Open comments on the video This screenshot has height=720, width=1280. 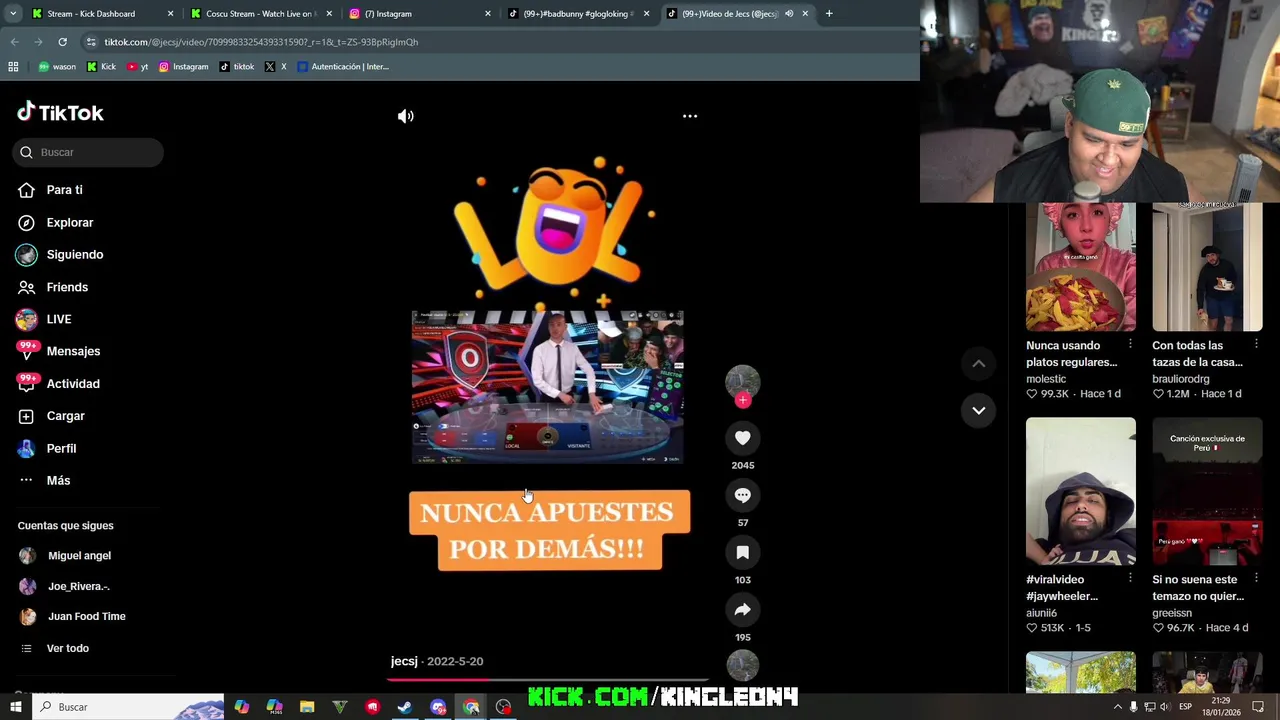pyautogui.click(x=742, y=495)
